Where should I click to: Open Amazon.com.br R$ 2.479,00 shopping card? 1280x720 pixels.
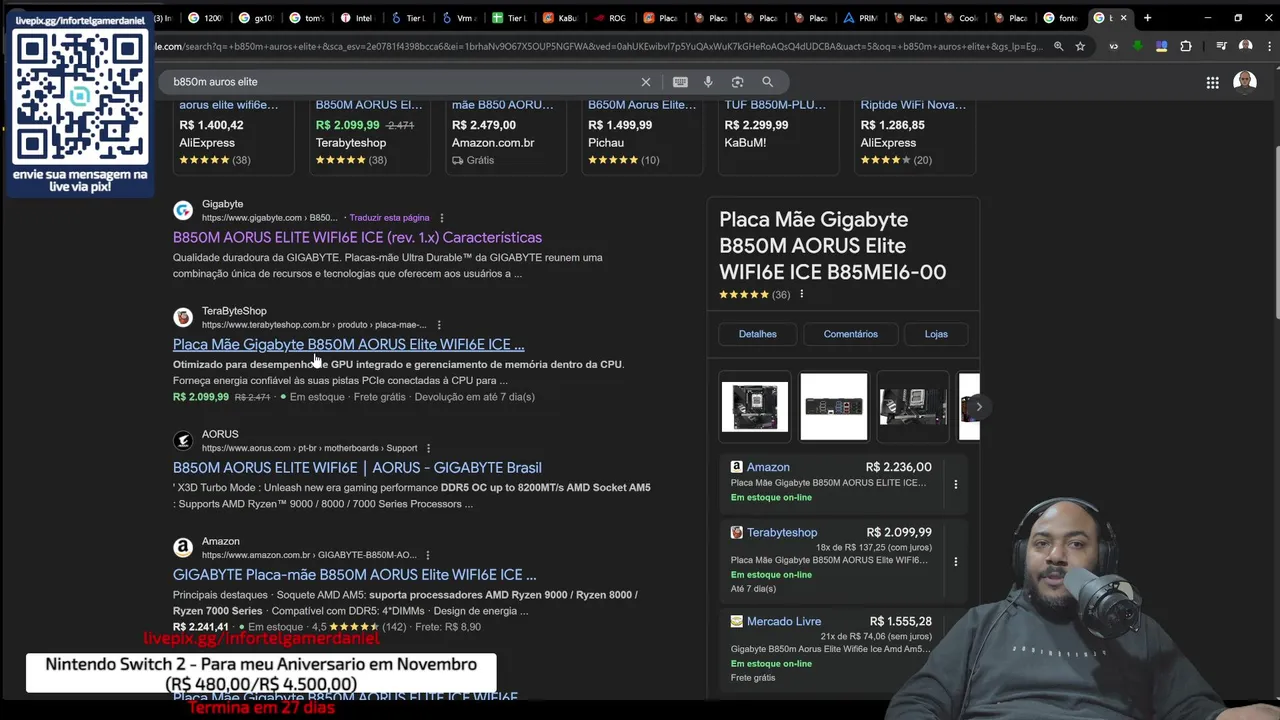[506, 136]
